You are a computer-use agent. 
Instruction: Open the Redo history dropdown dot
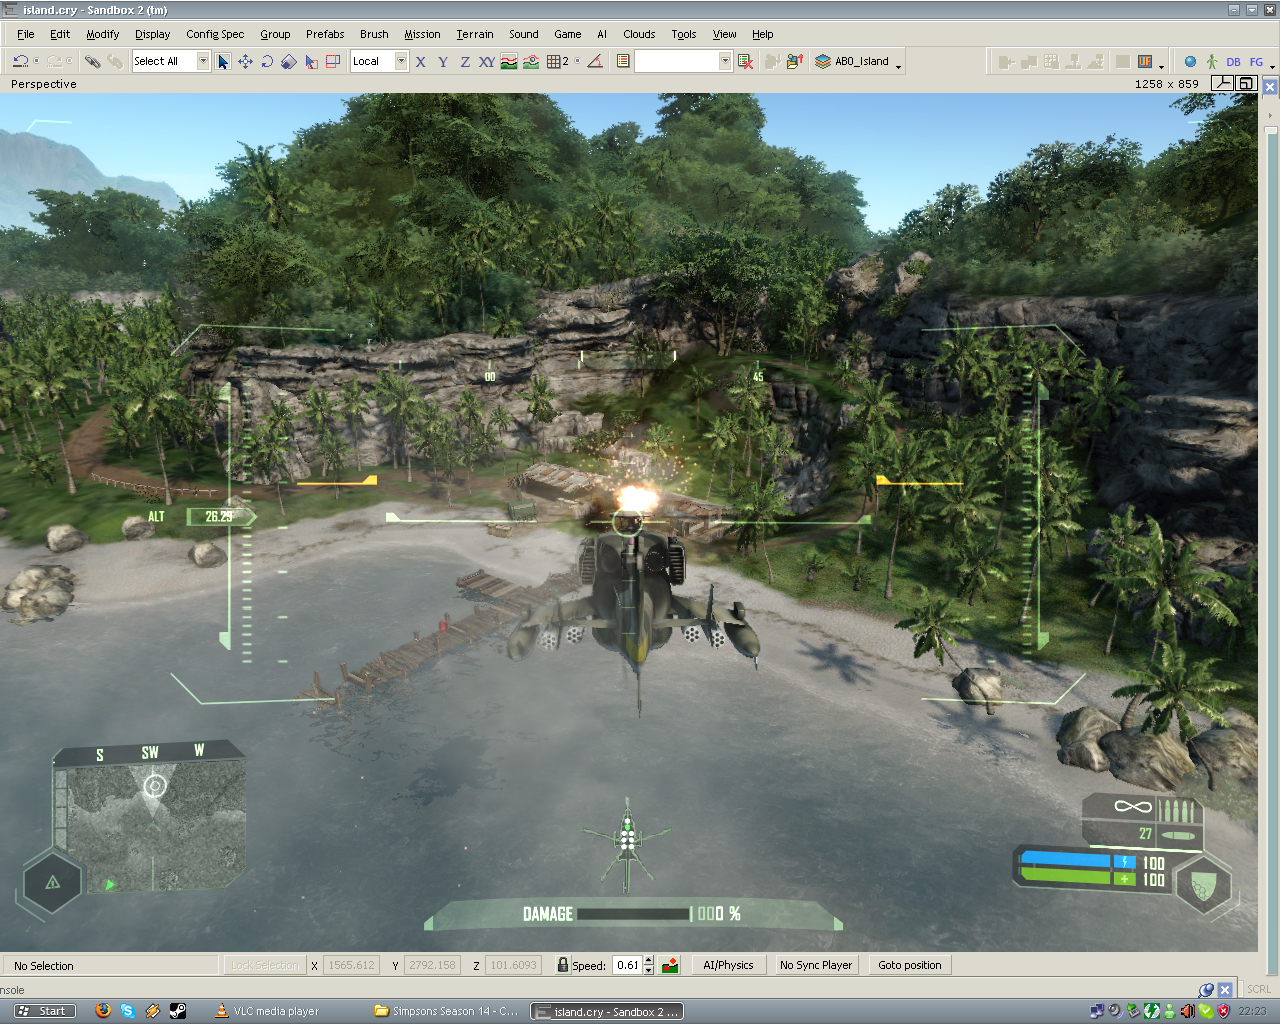point(69,61)
